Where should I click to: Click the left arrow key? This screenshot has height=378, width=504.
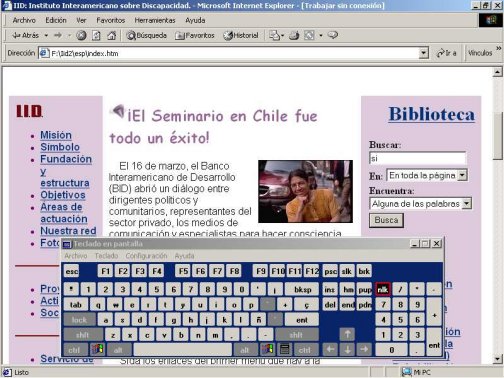click(x=330, y=349)
